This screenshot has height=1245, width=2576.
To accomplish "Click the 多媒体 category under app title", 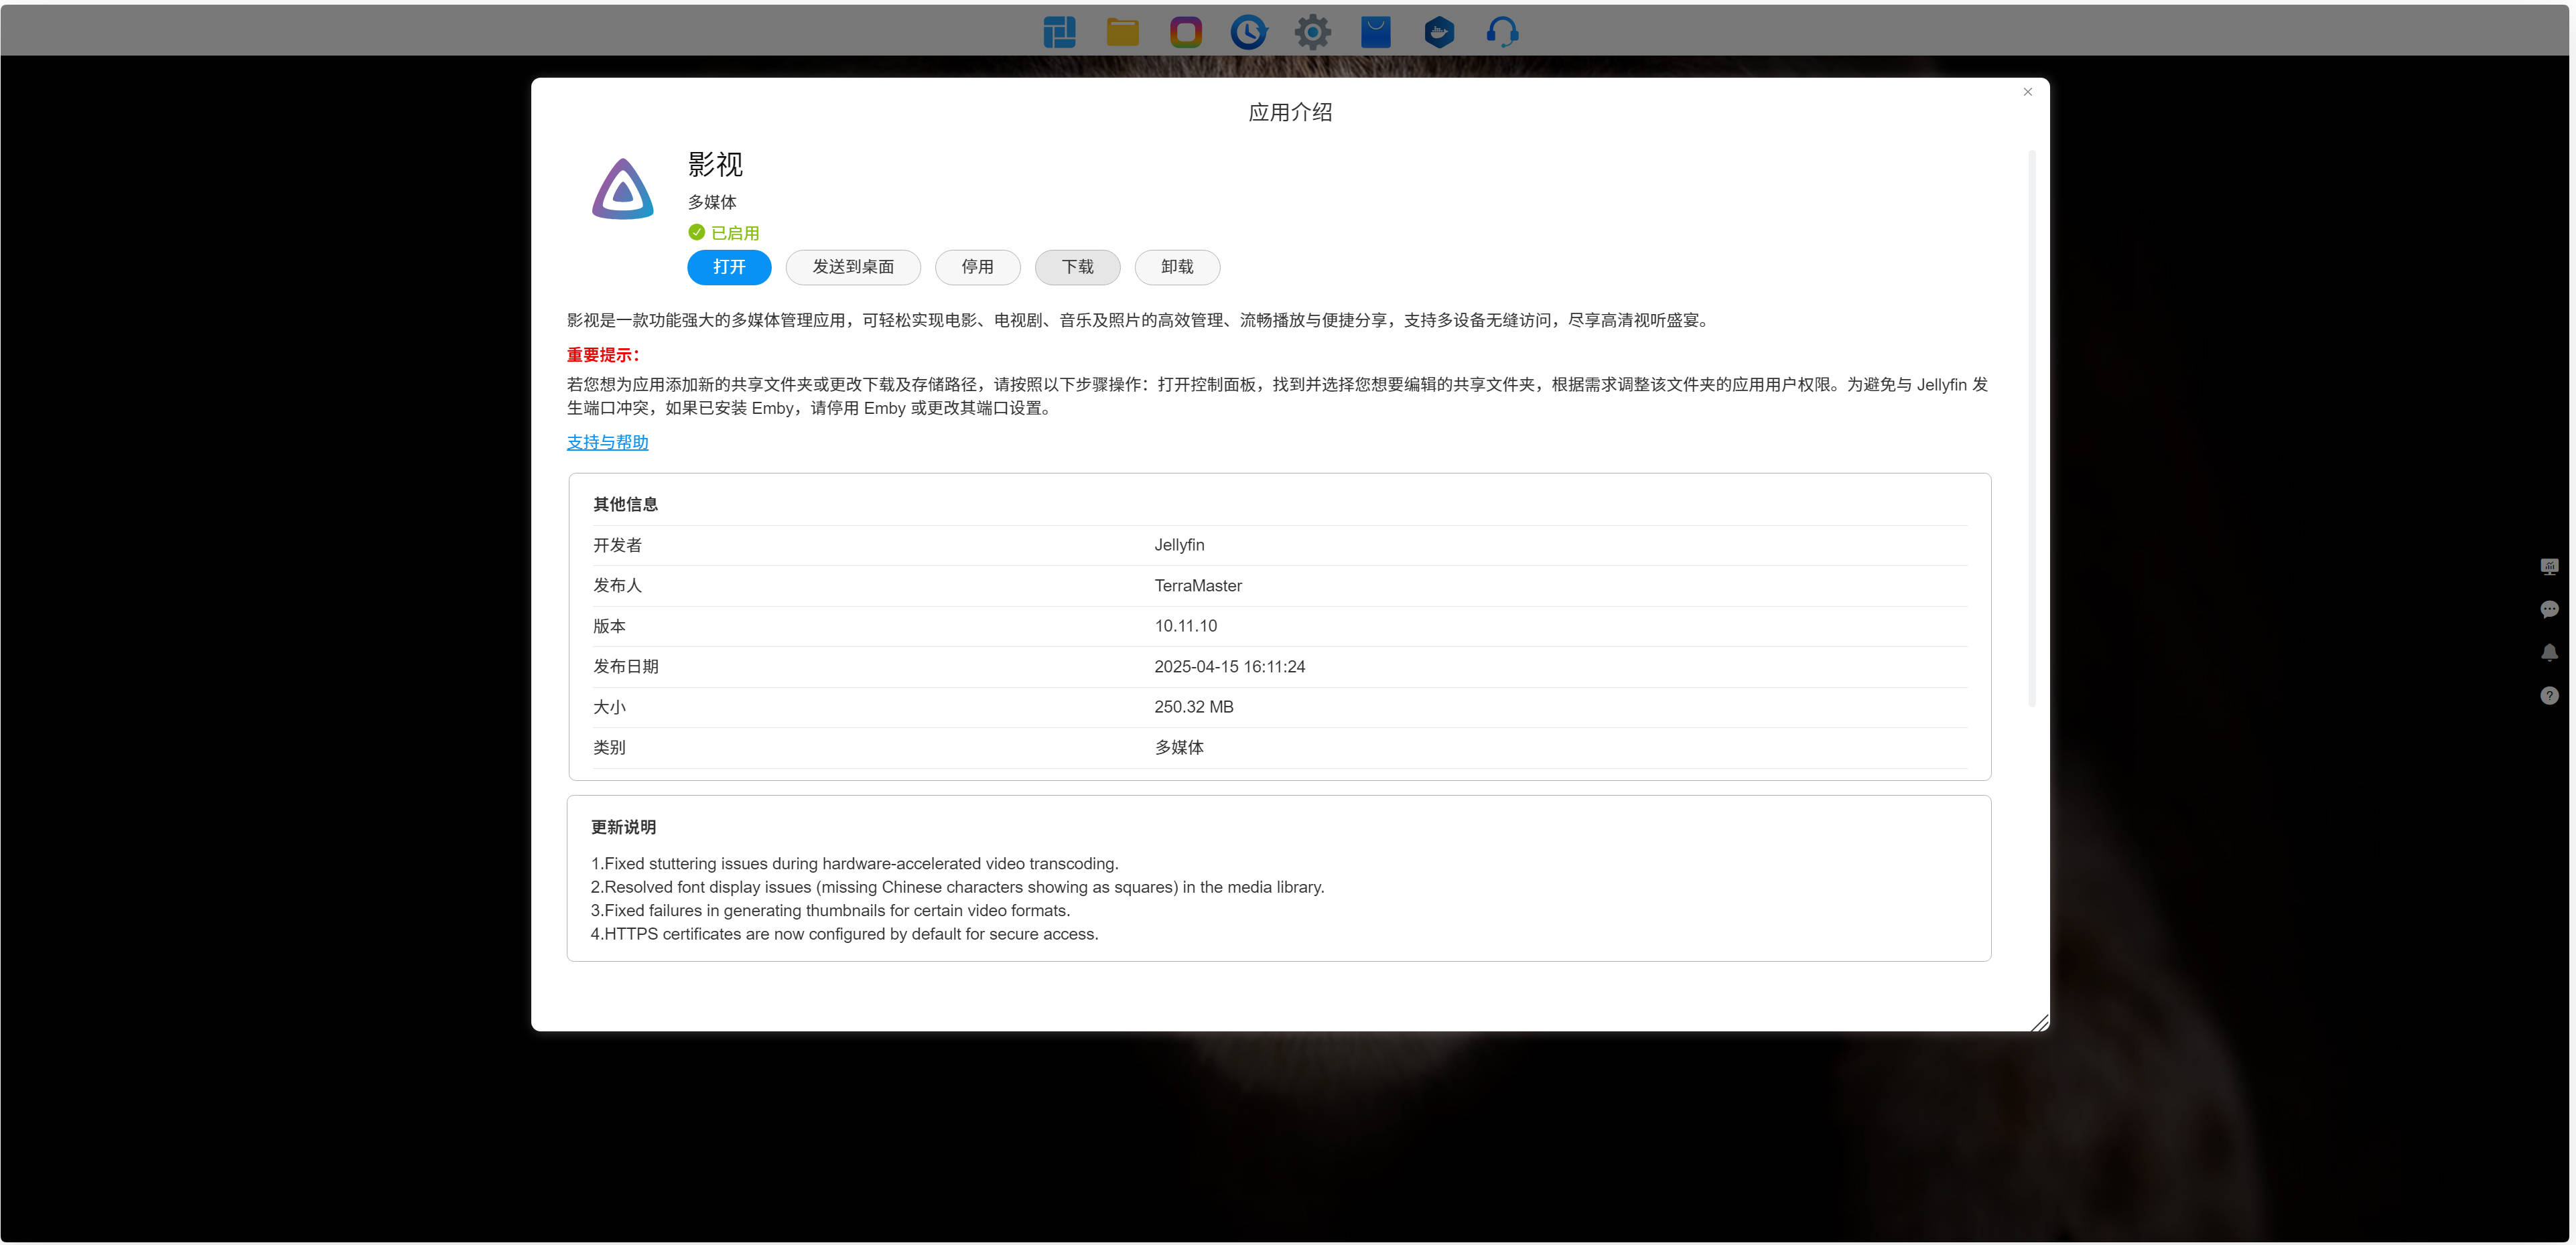I will (x=712, y=202).
